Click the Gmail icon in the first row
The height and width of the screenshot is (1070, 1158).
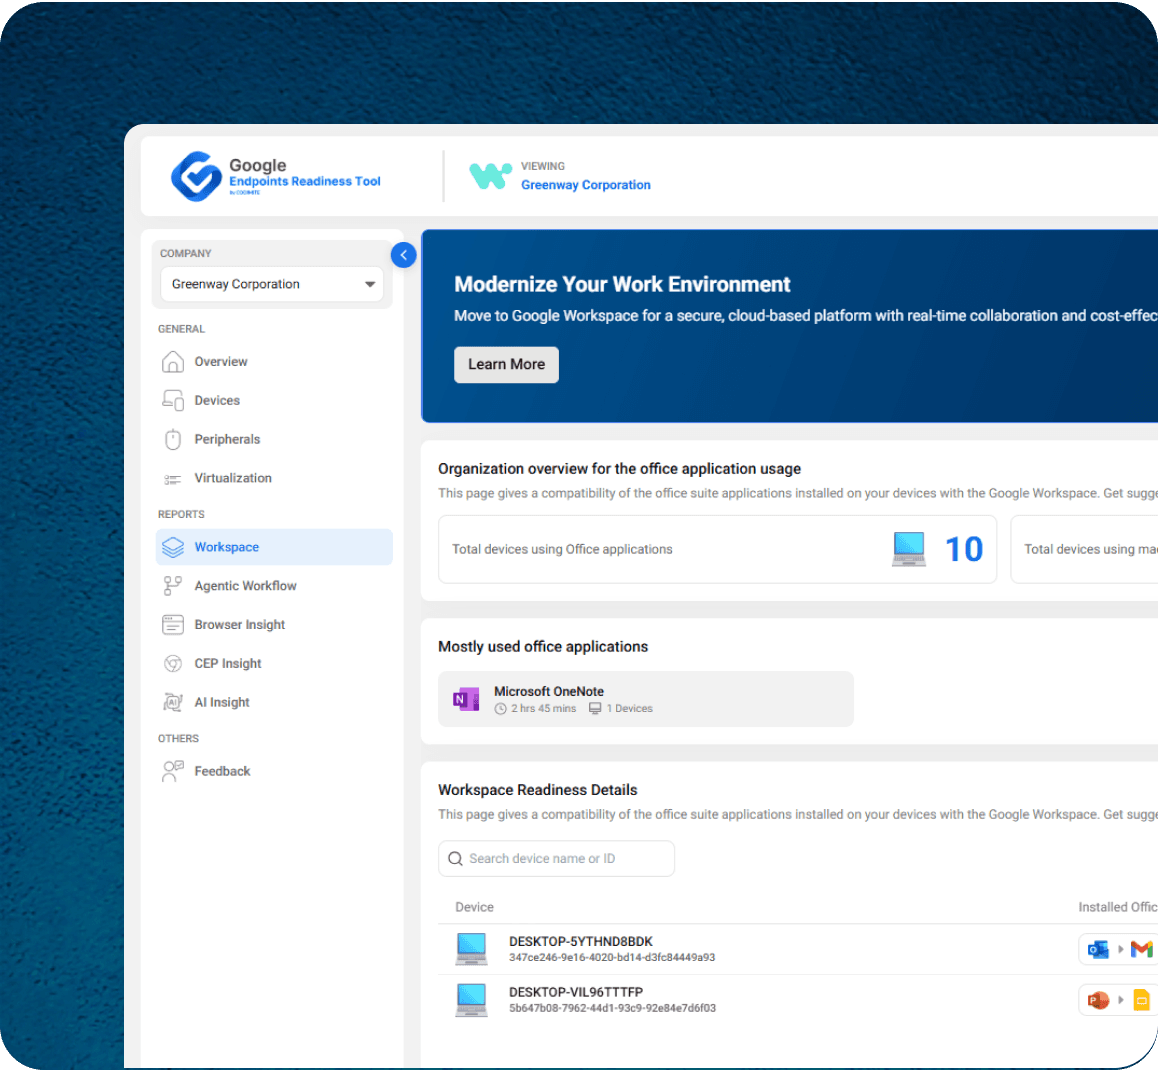(1141, 950)
